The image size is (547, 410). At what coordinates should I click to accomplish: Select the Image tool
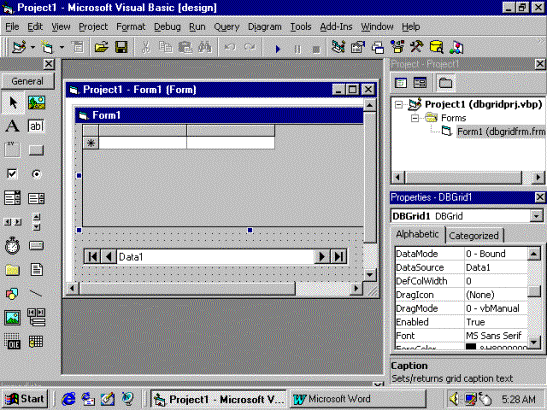tap(13, 318)
